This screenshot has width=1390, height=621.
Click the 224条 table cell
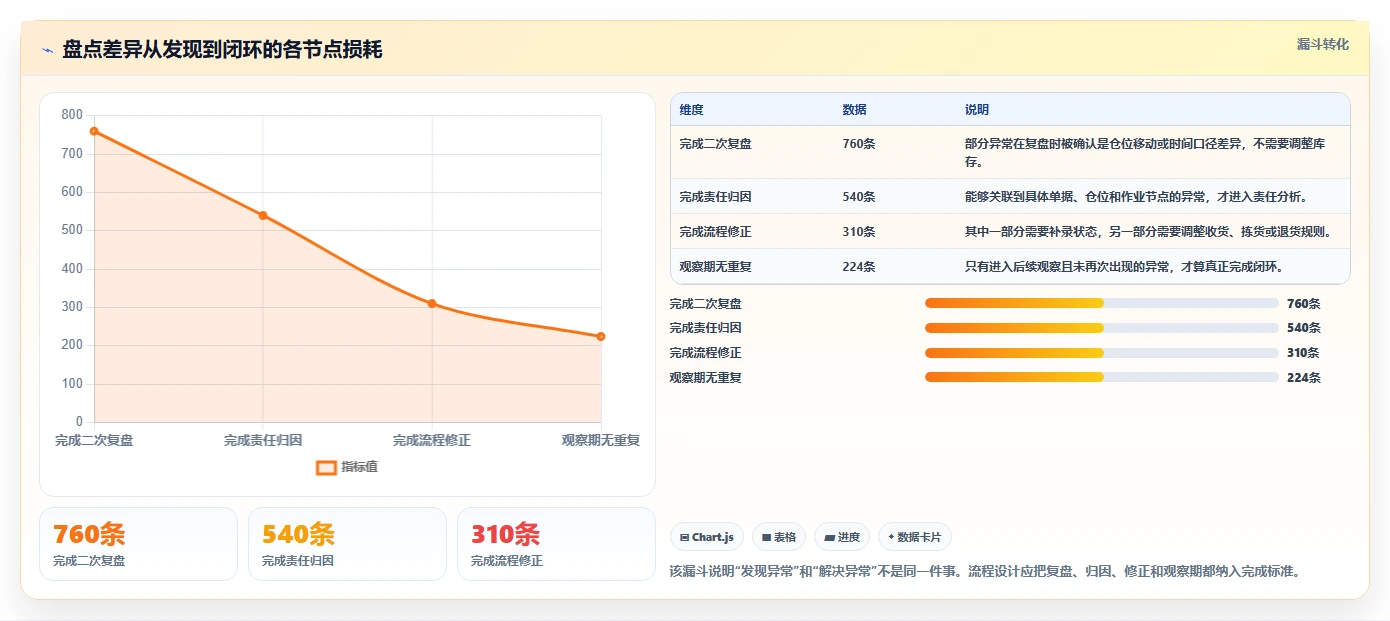(858, 267)
